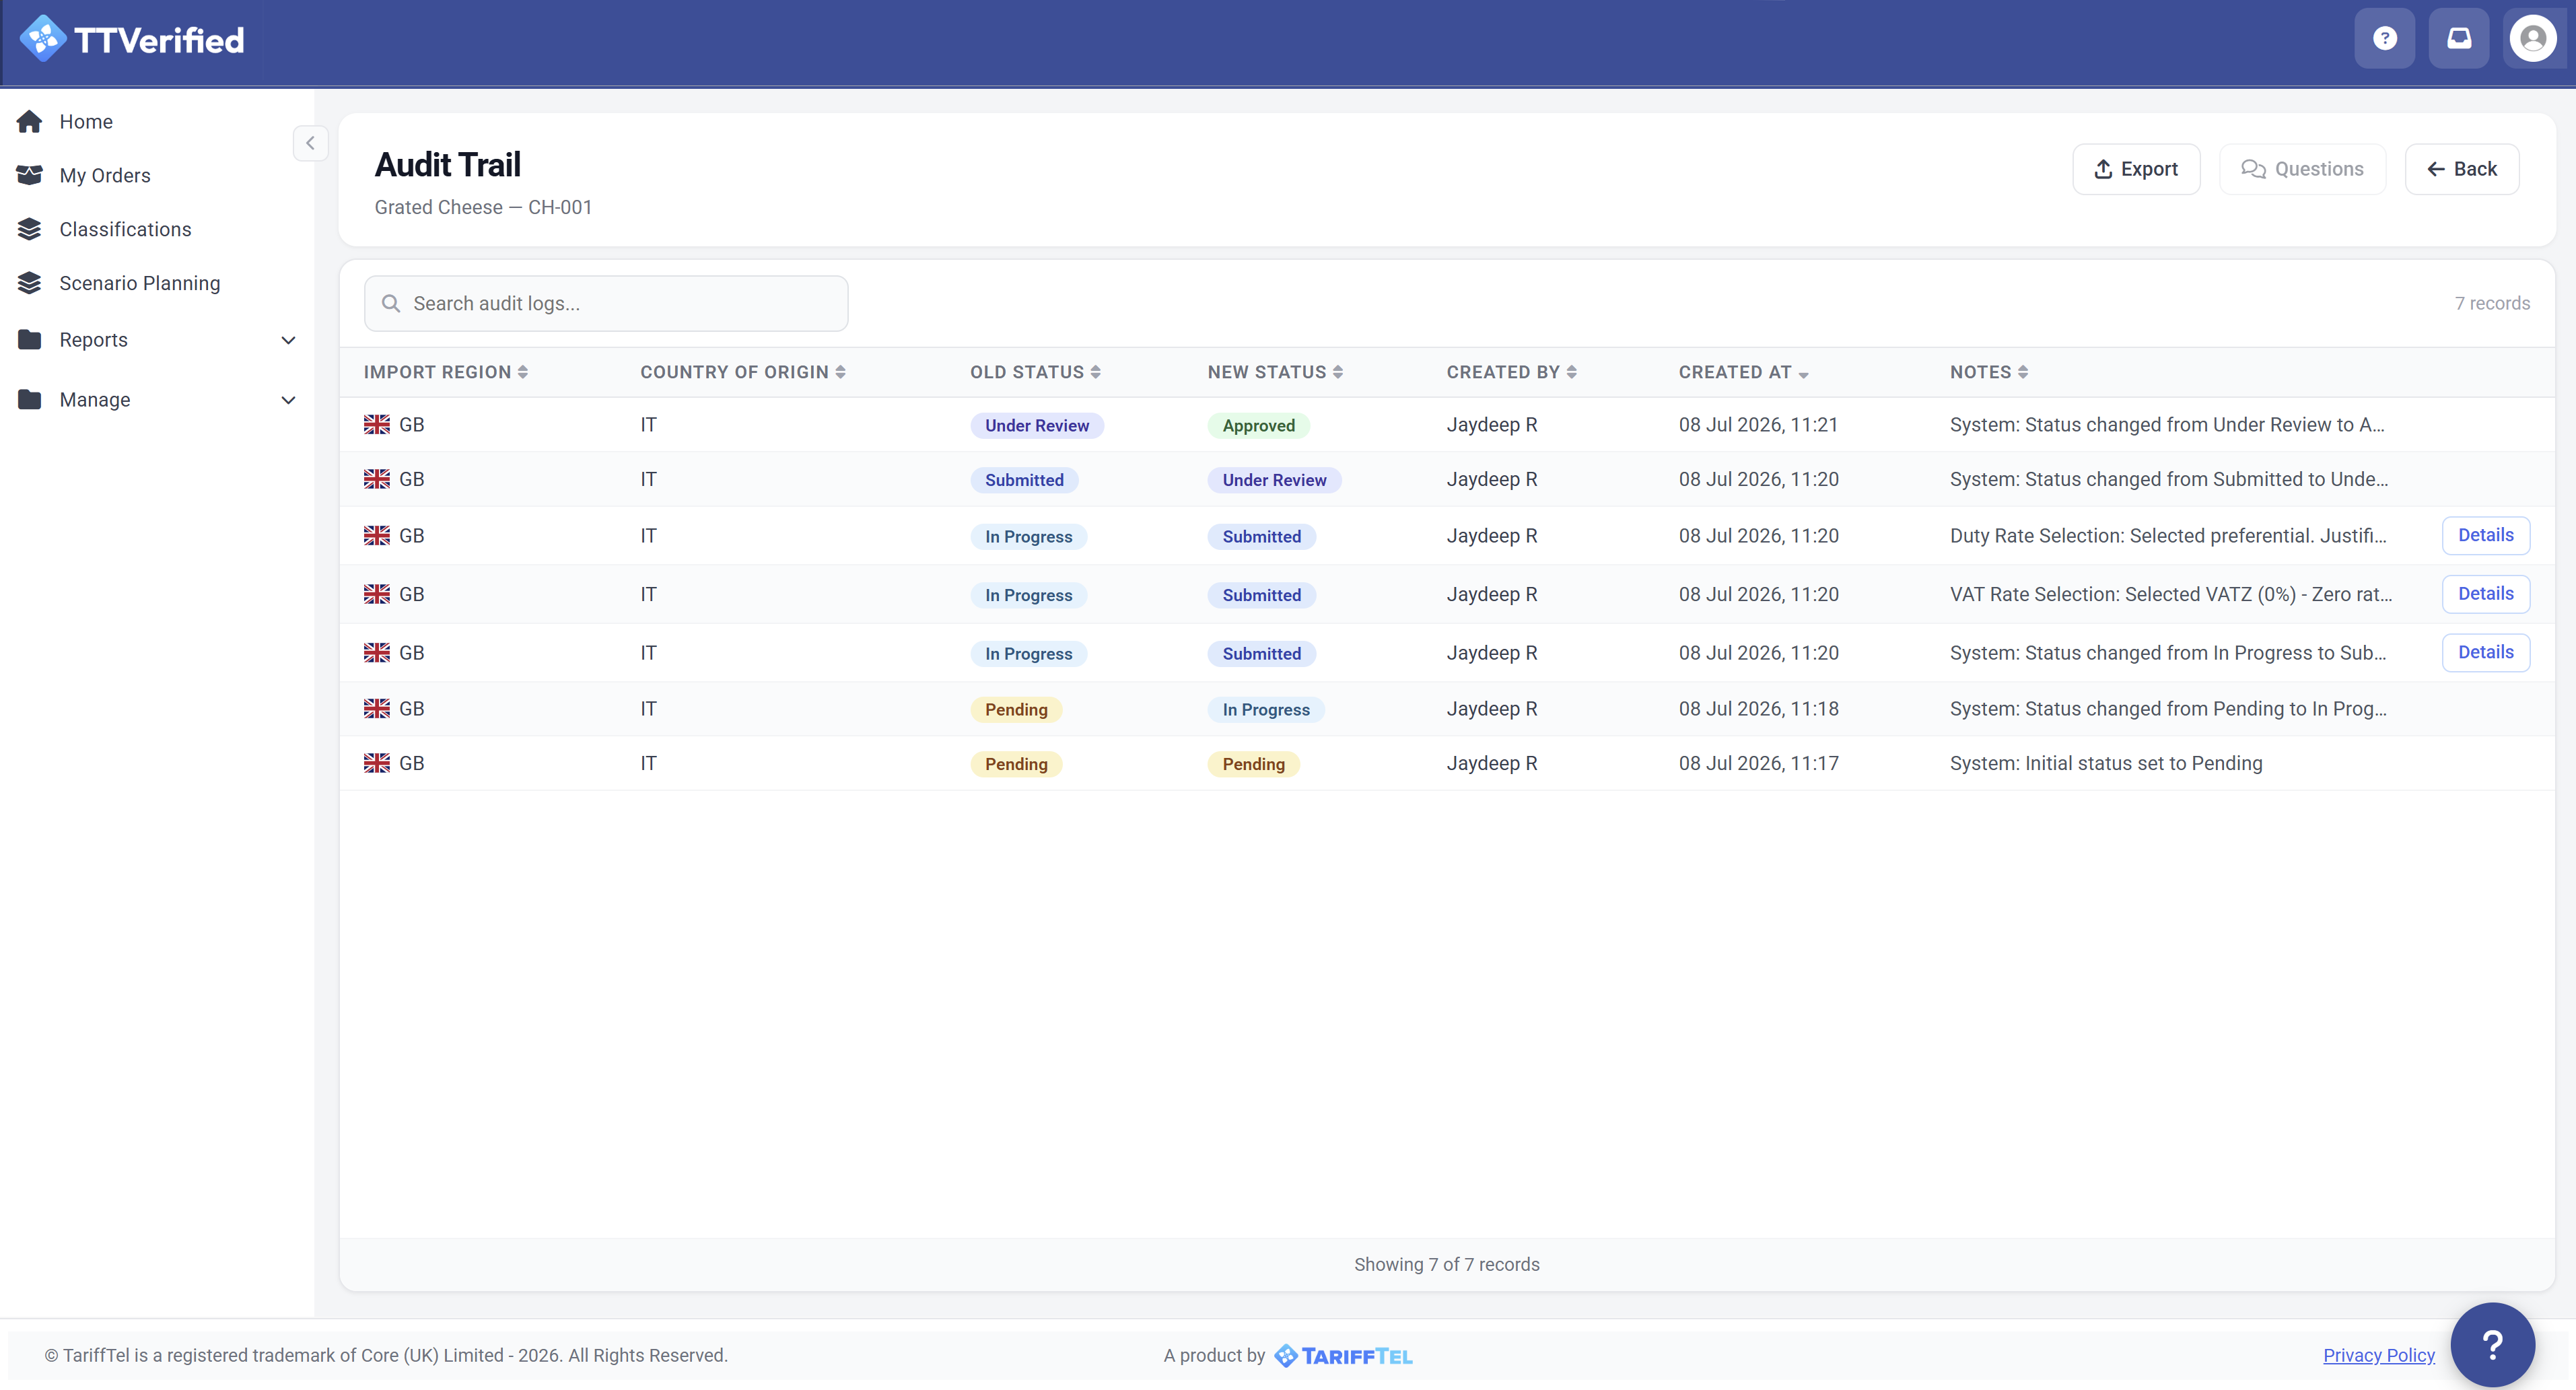Screen dimensions: 2576x1390
Task: Click IT country in the 11:18 row
Action: pyautogui.click(x=648, y=708)
